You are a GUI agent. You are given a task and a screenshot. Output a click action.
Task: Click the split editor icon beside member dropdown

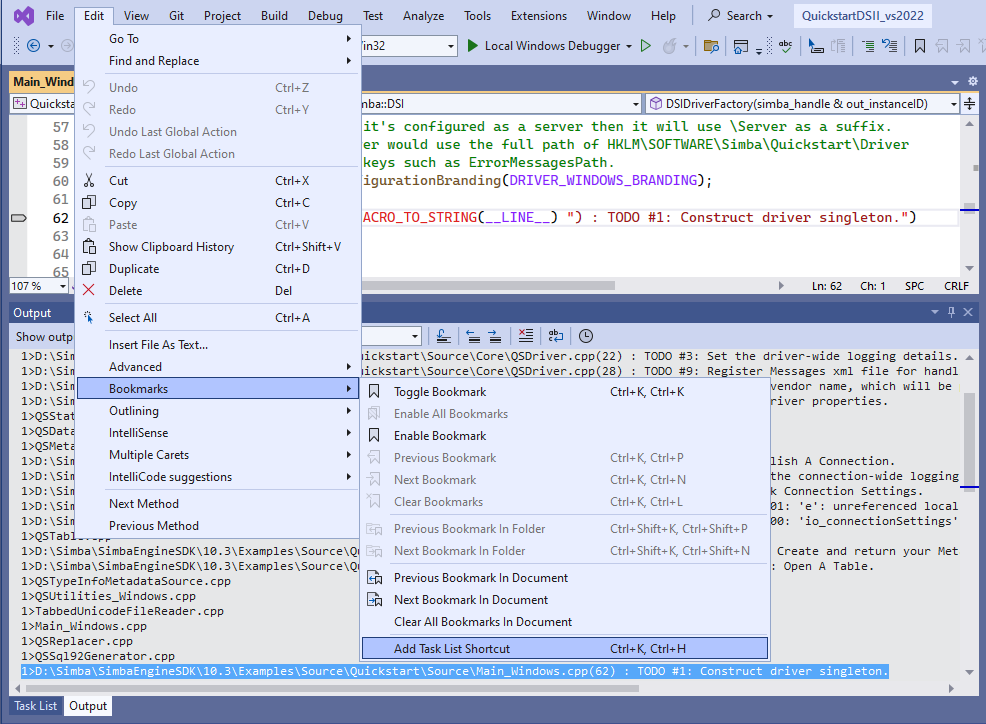pos(970,104)
